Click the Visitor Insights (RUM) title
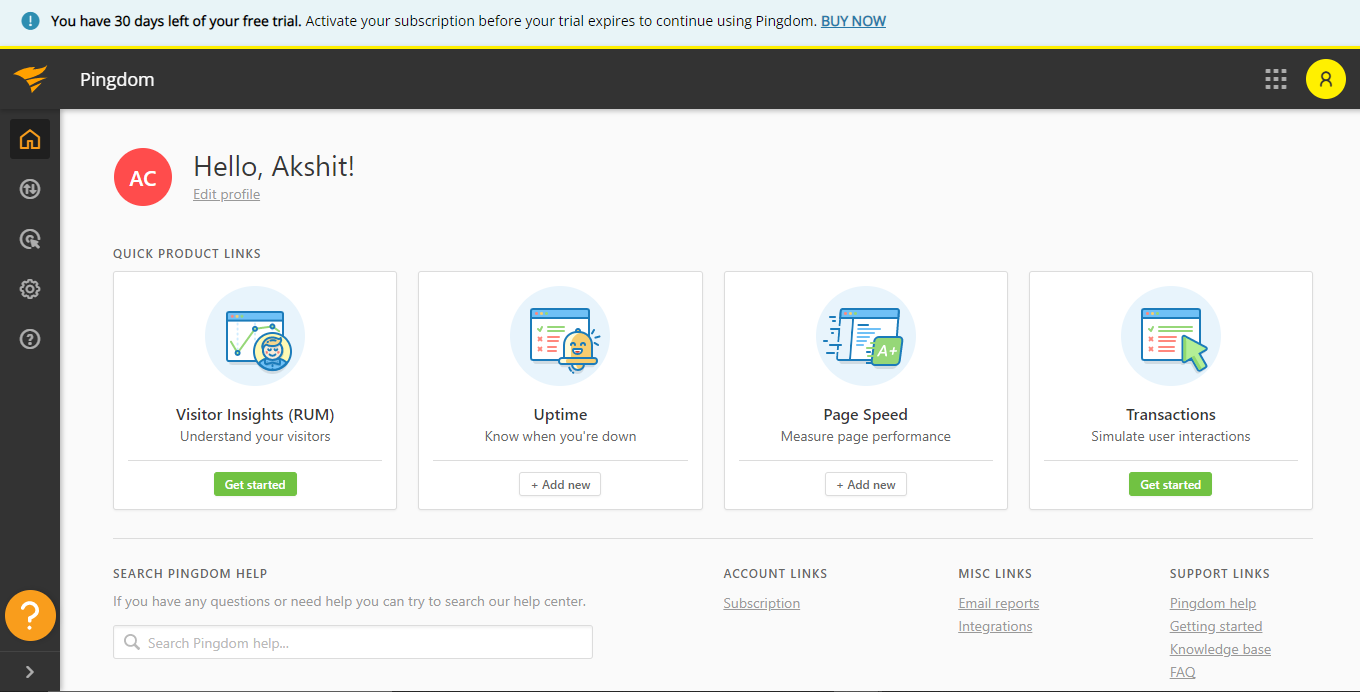1360x692 pixels. pos(255,415)
